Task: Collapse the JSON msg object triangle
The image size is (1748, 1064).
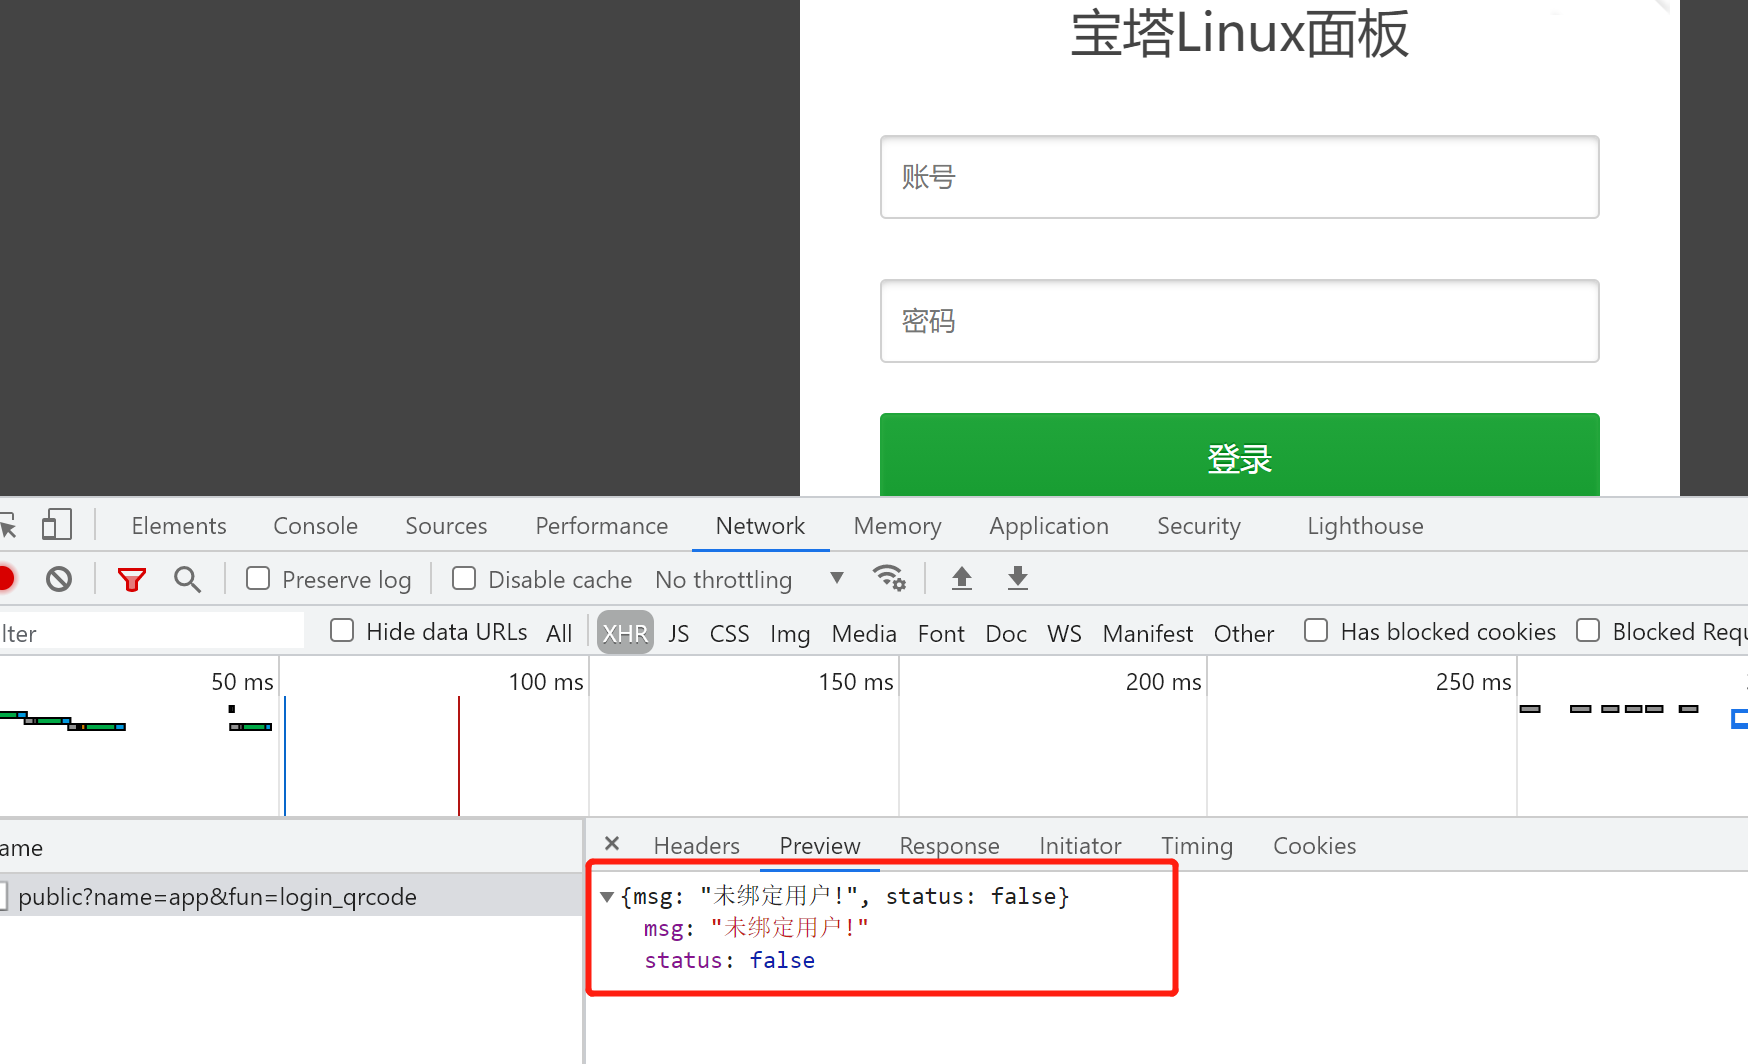Action: click(607, 897)
